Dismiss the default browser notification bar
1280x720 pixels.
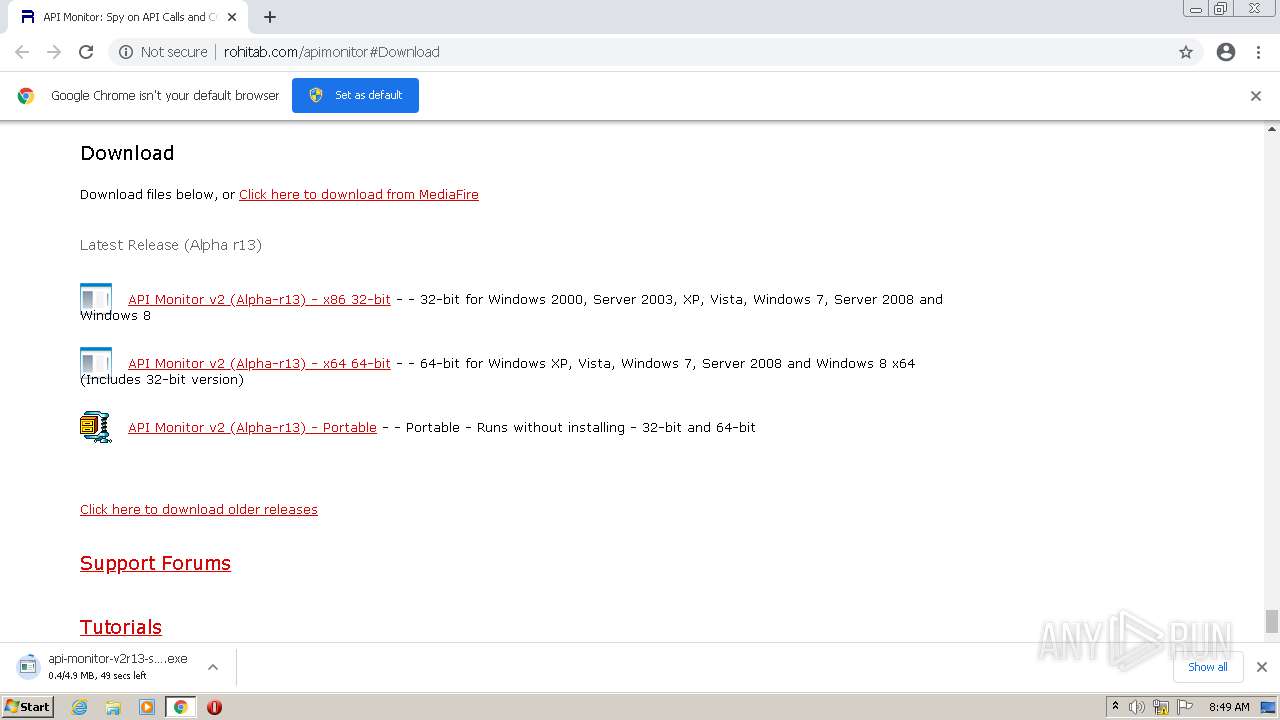click(1256, 96)
